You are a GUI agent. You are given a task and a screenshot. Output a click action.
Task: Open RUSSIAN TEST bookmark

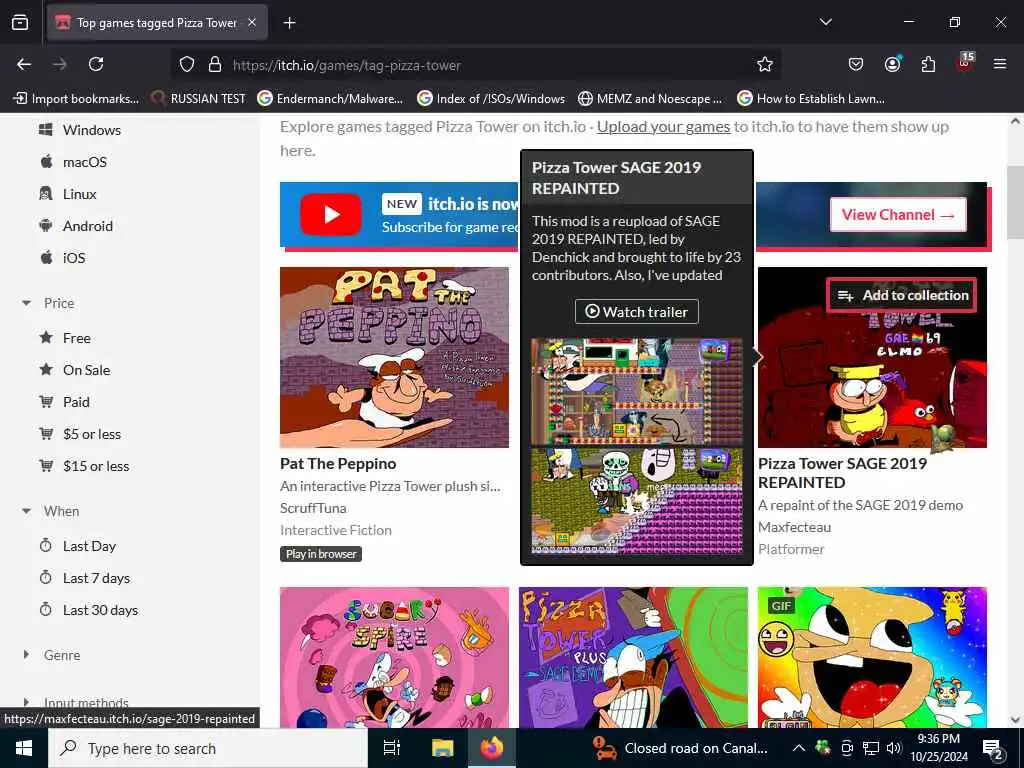199,99
